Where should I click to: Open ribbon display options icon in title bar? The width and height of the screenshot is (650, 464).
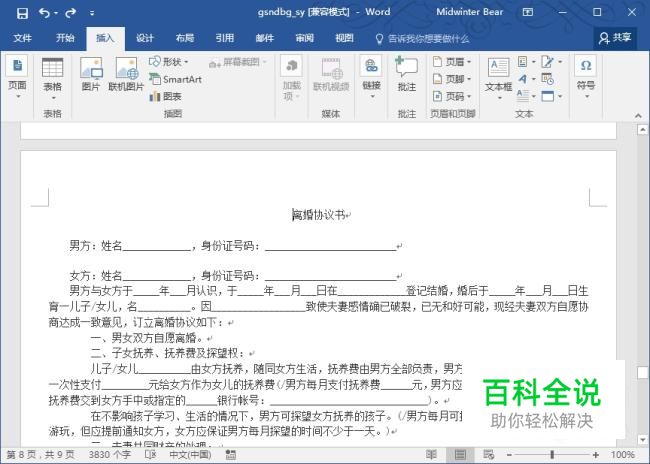pos(528,12)
